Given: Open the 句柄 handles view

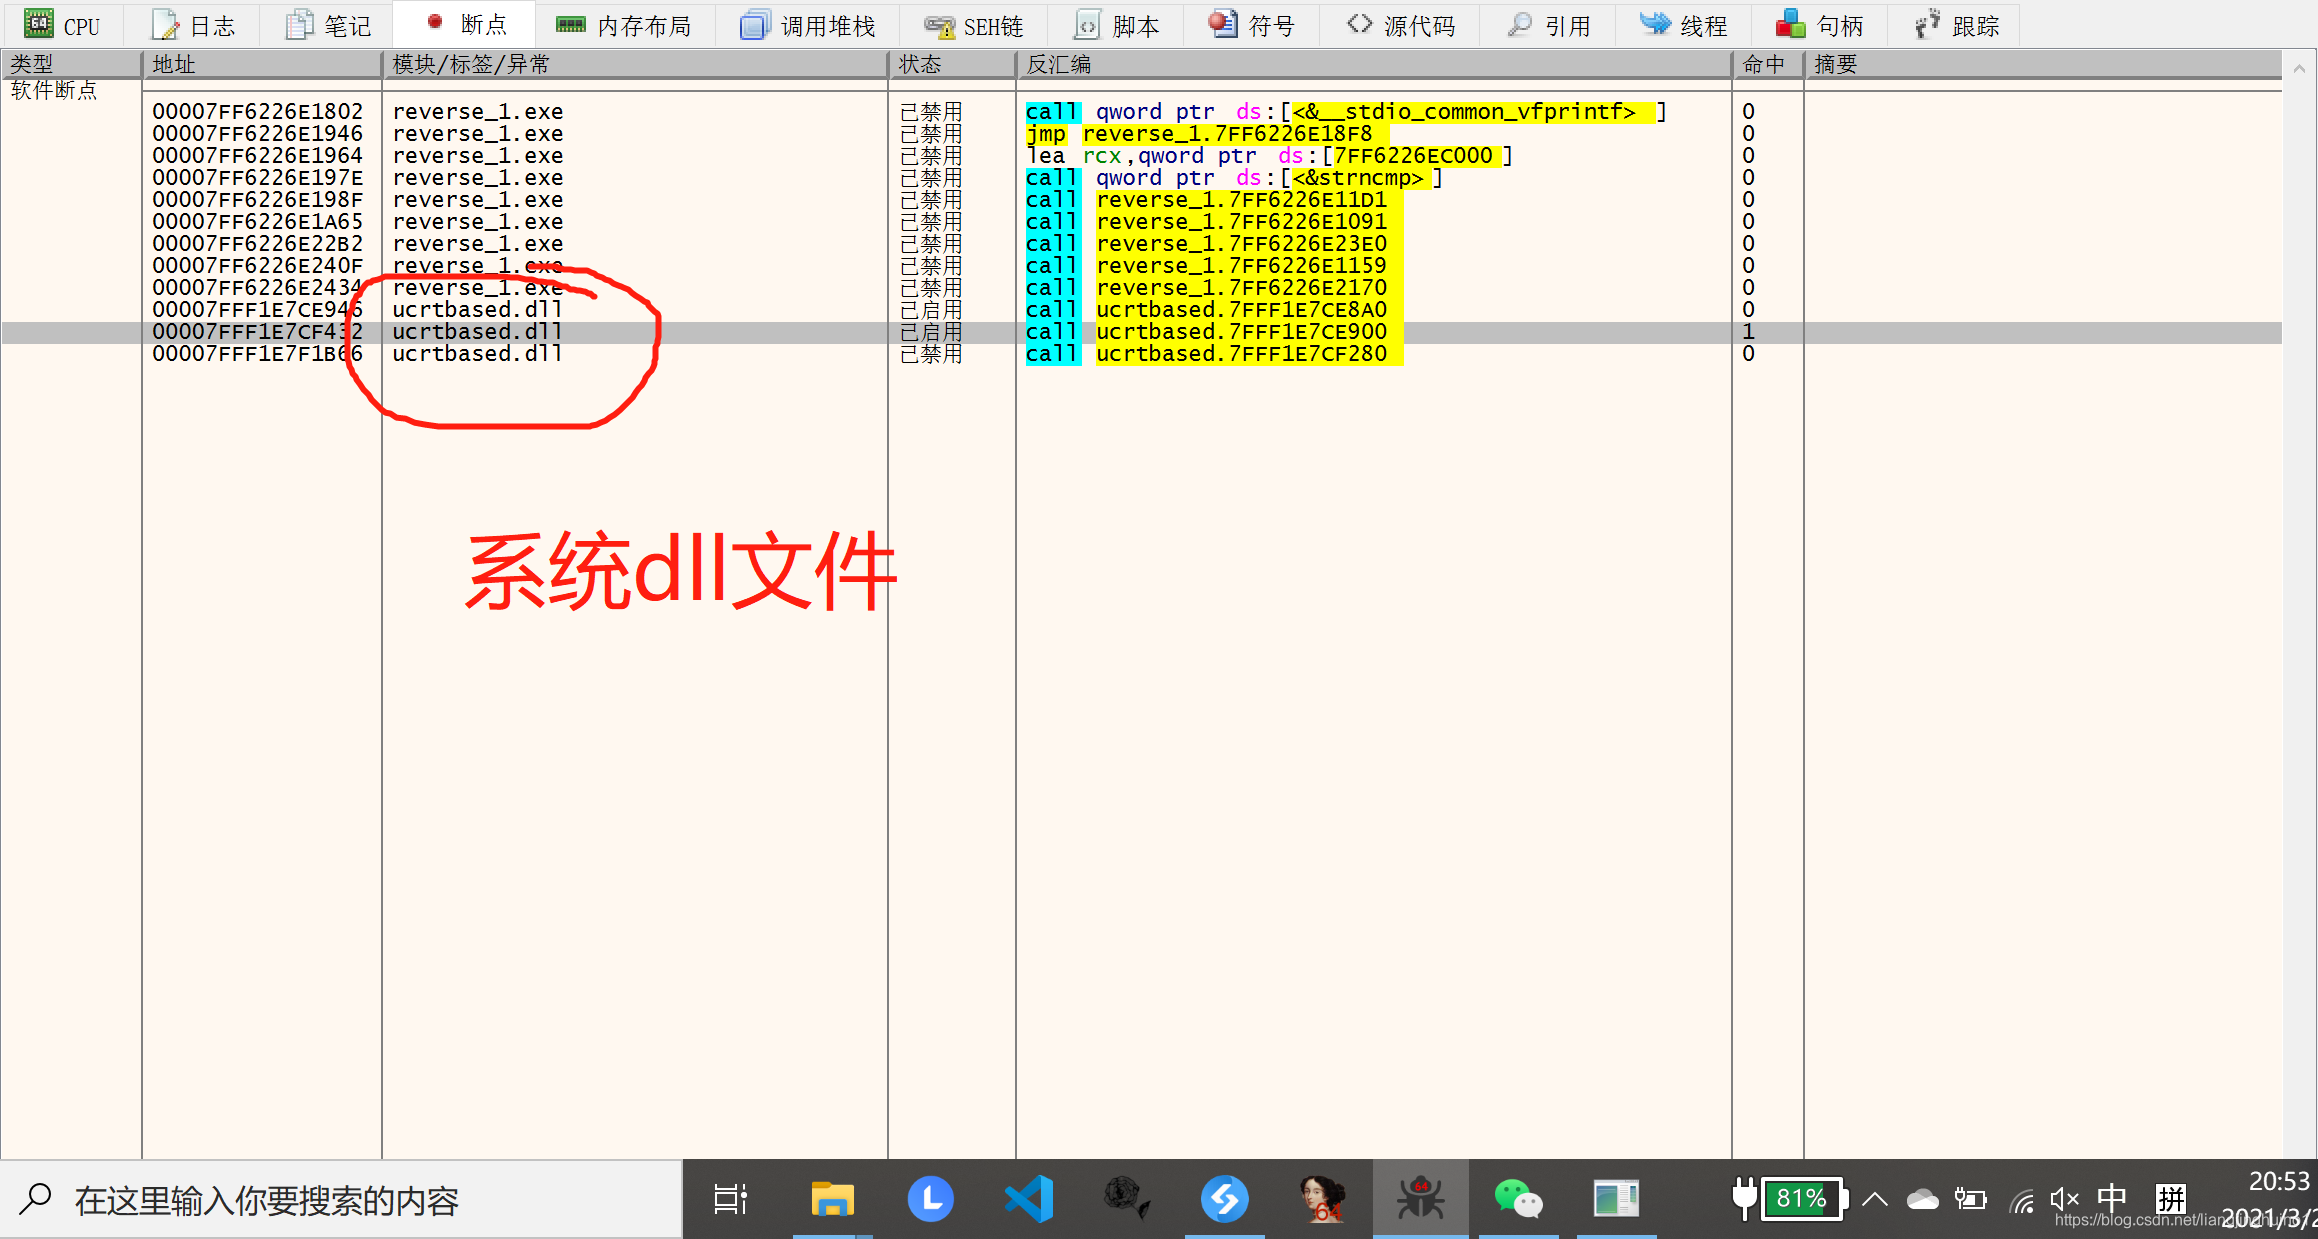Looking at the screenshot, I should pos(1821,24).
